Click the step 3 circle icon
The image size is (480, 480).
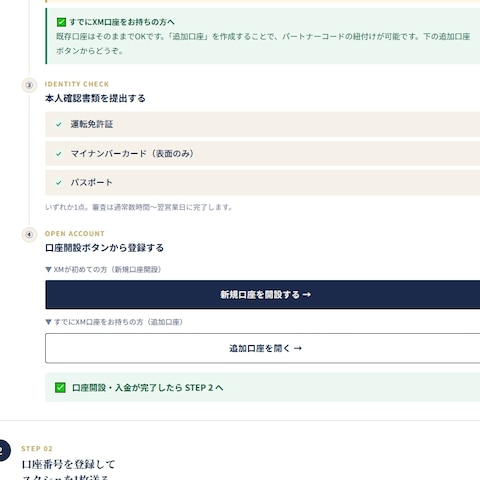29,85
